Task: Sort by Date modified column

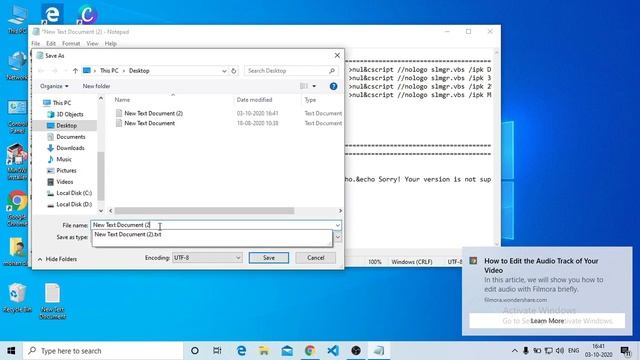Action: [254, 100]
